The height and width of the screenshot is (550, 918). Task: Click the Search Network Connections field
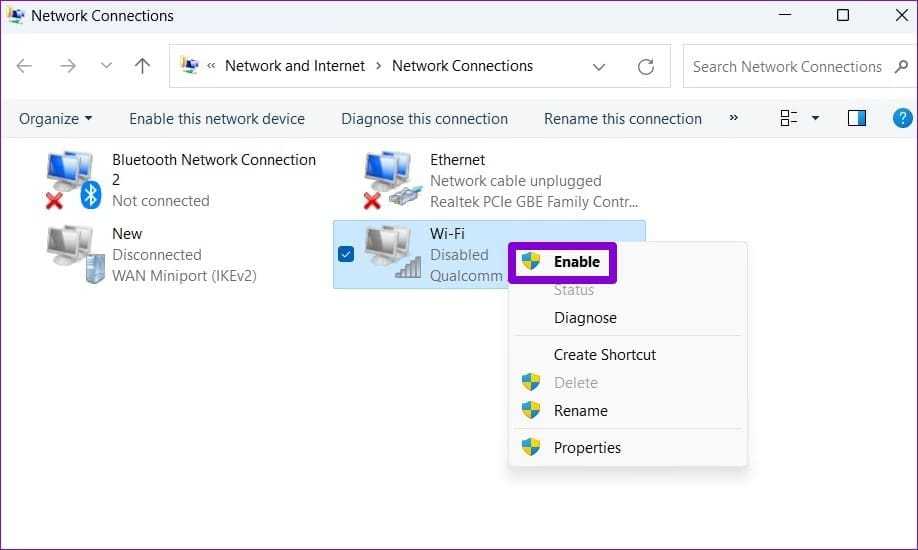coord(787,67)
